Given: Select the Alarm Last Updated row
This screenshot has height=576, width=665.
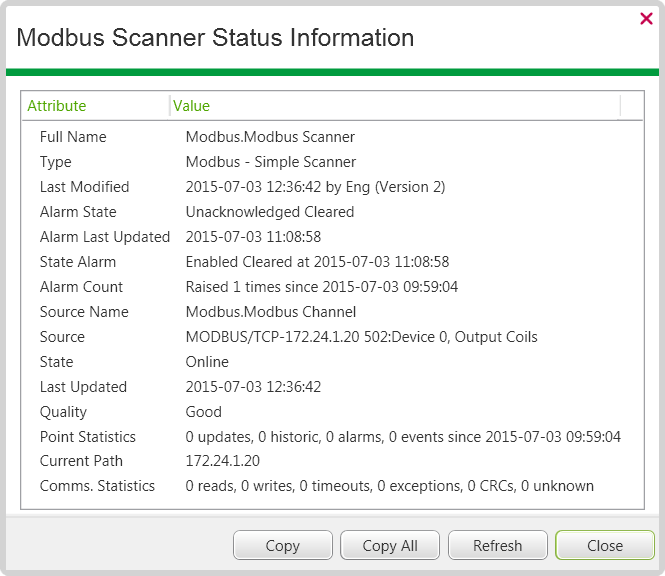Looking at the screenshot, I should tap(105, 237).
